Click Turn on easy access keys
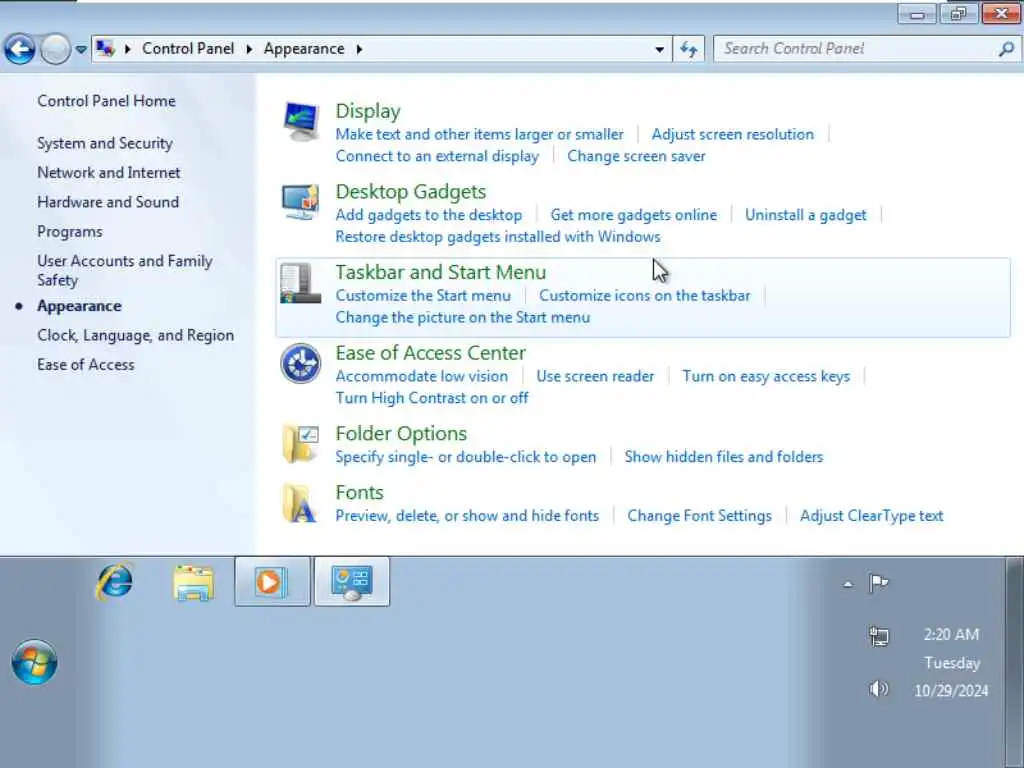The height and width of the screenshot is (768, 1024). click(x=767, y=377)
